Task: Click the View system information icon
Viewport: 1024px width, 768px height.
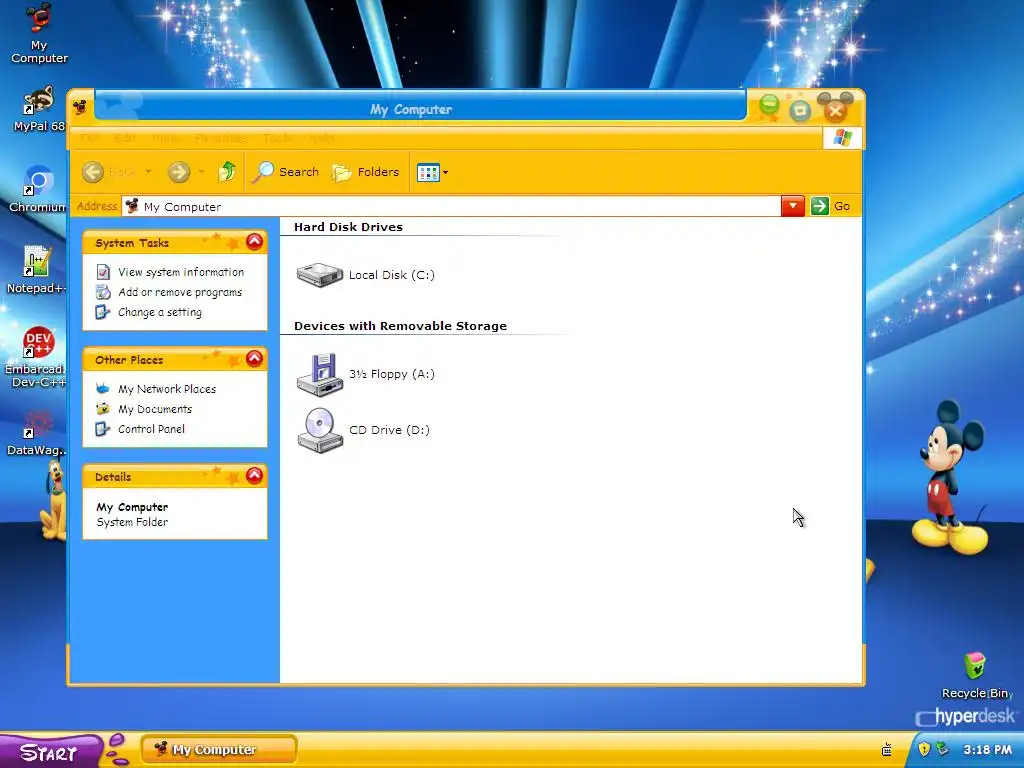Action: (x=103, y=272)
